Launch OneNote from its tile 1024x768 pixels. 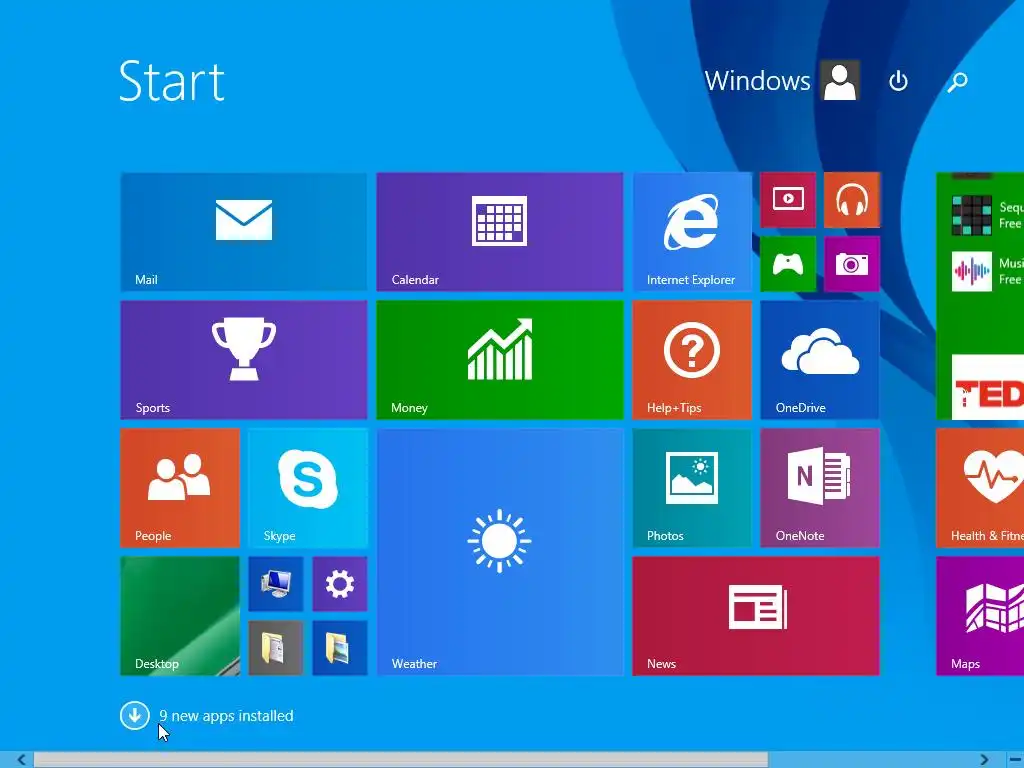[820, 488]
